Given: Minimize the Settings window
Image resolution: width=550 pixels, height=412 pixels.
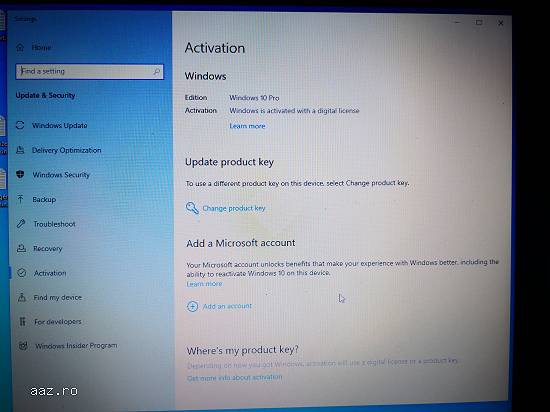Looking at the screenshot, I should coord(457,22).
